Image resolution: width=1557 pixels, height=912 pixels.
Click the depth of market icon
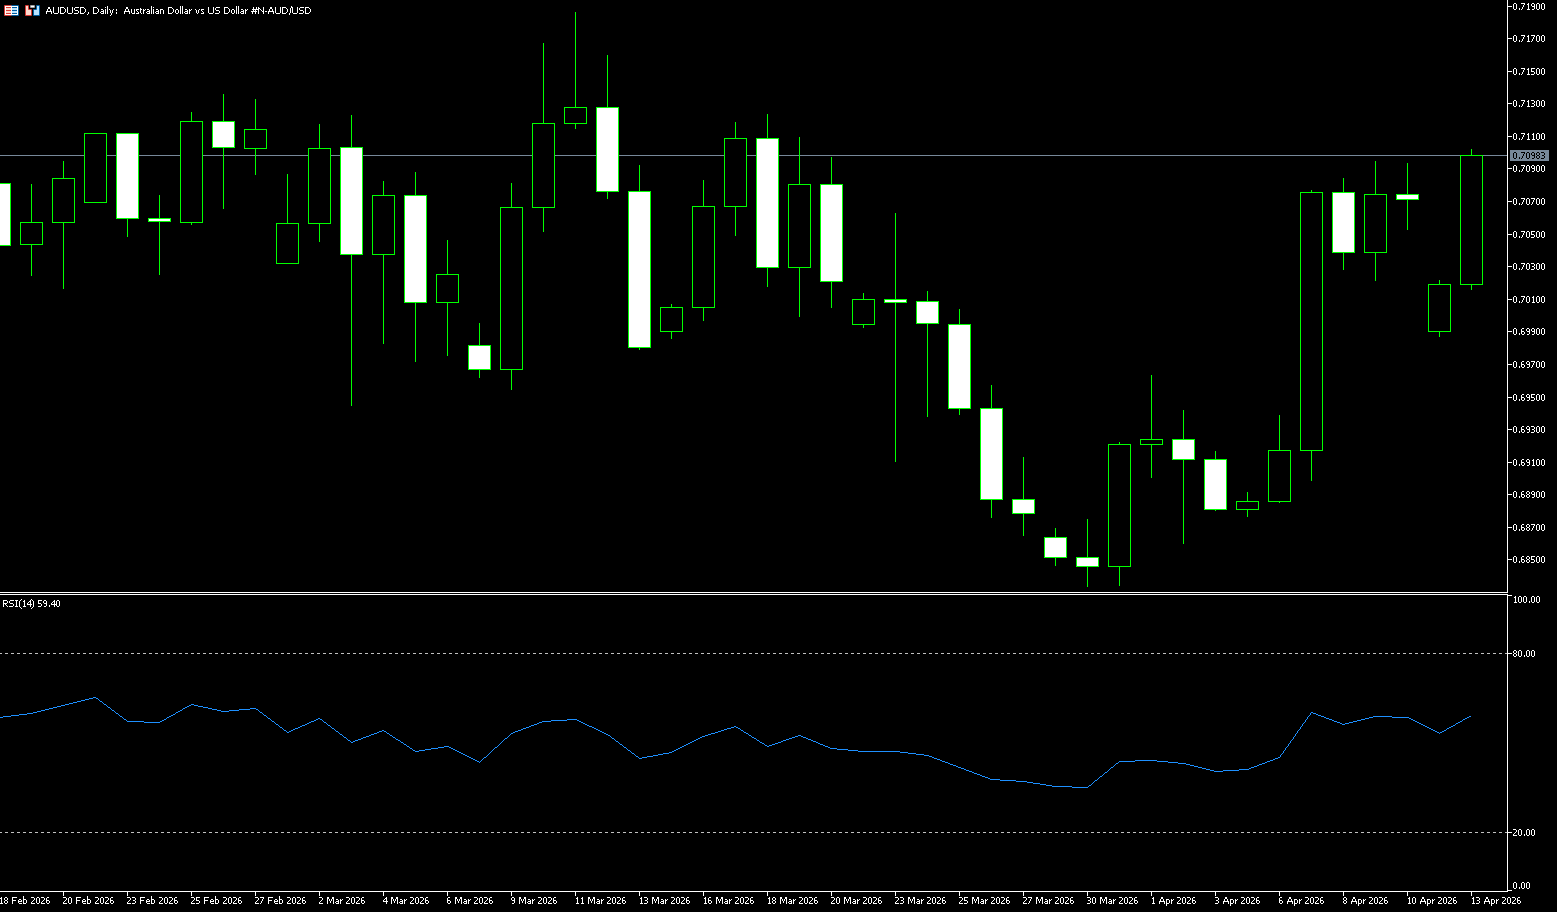pos(33,10)
